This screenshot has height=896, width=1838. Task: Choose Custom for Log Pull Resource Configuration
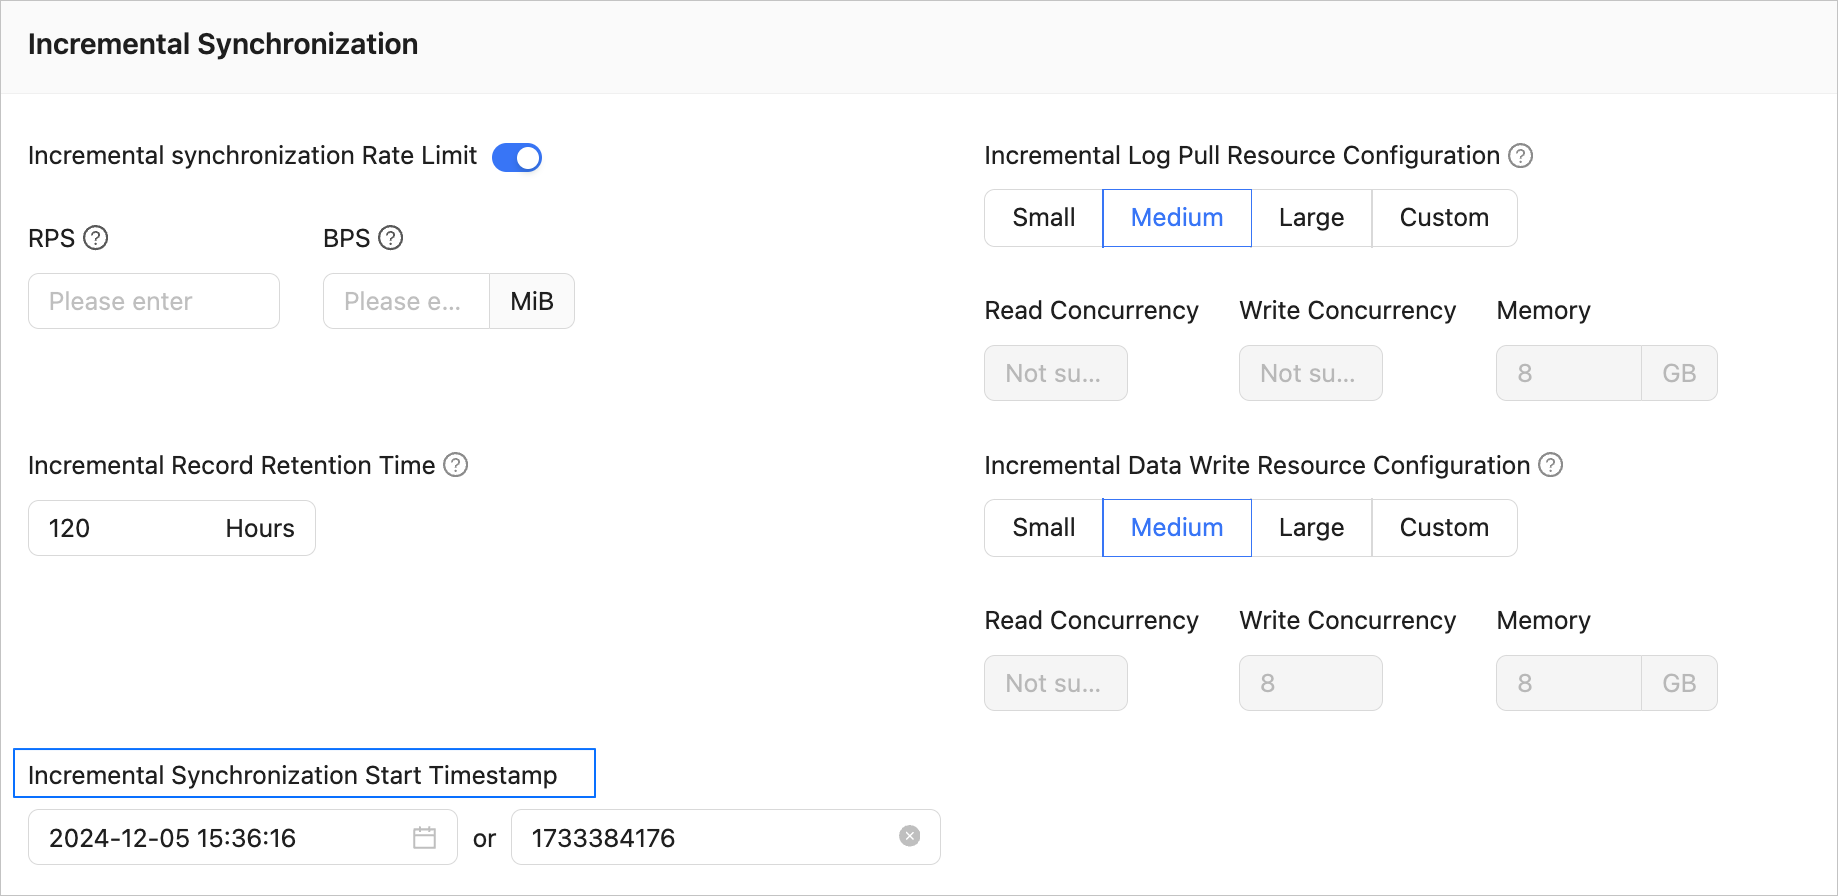coord(1443,218)
